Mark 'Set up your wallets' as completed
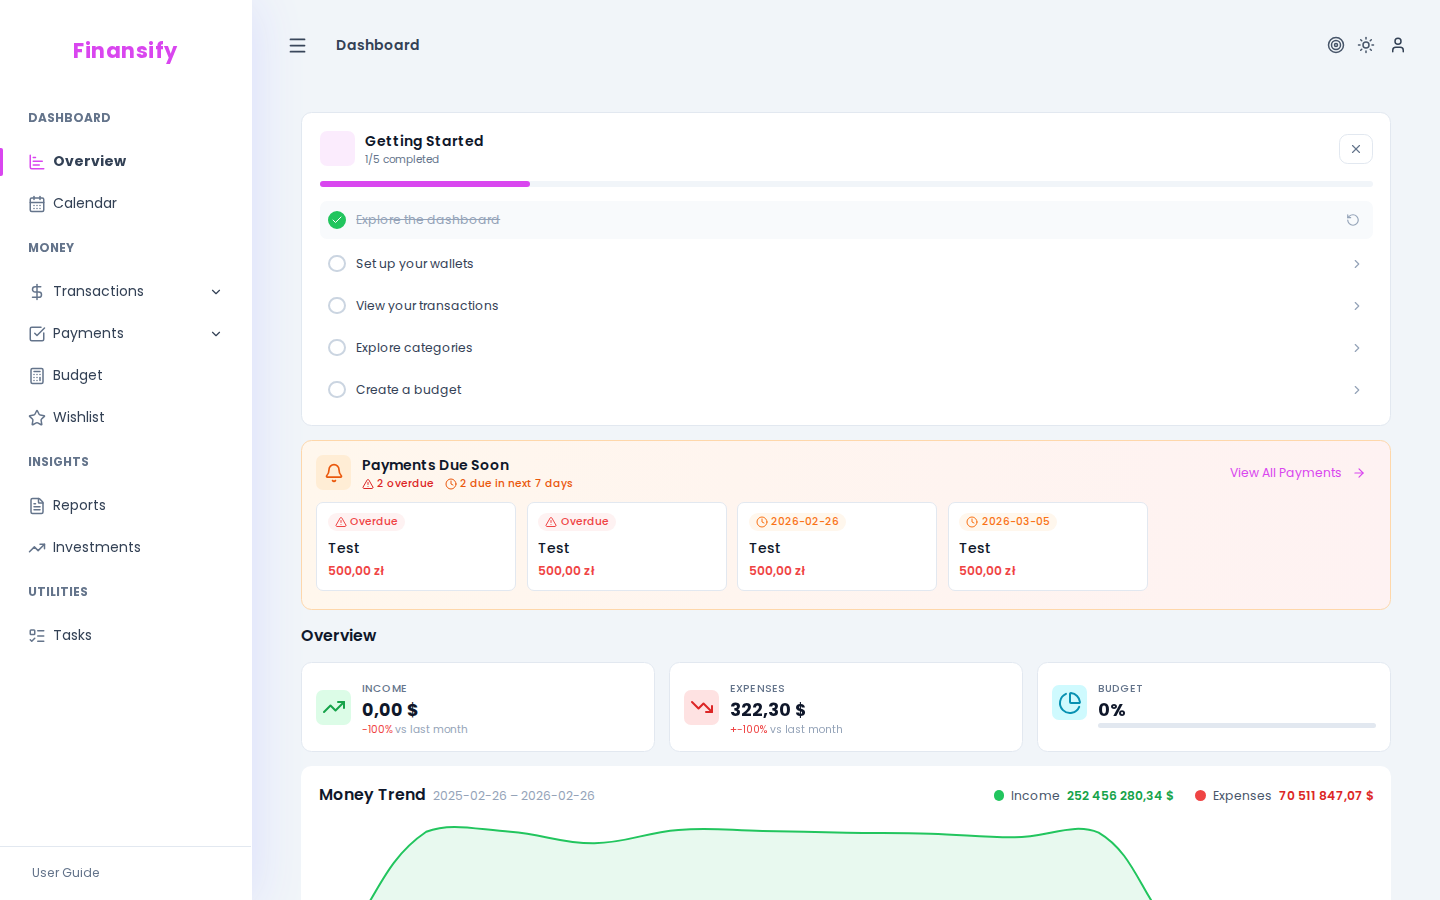The width and height of the screenshot is (1440, 900). pos(337,263)
